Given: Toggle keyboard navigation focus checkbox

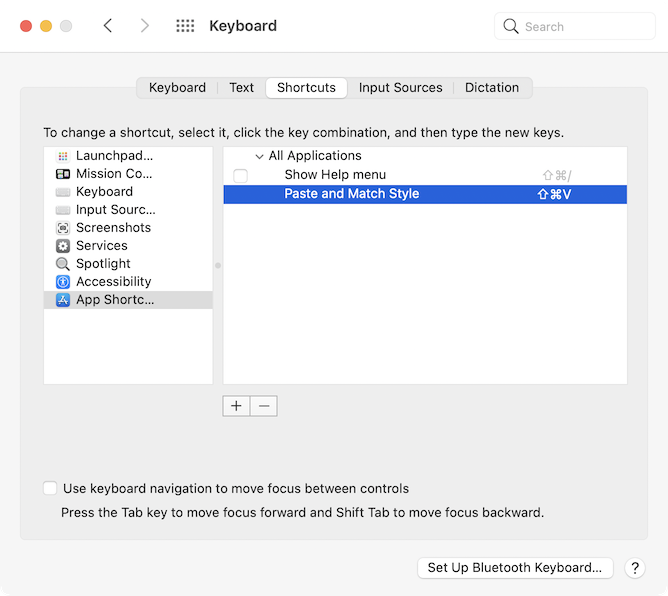Looking at the screenshot, I should (x=50, y=489).
